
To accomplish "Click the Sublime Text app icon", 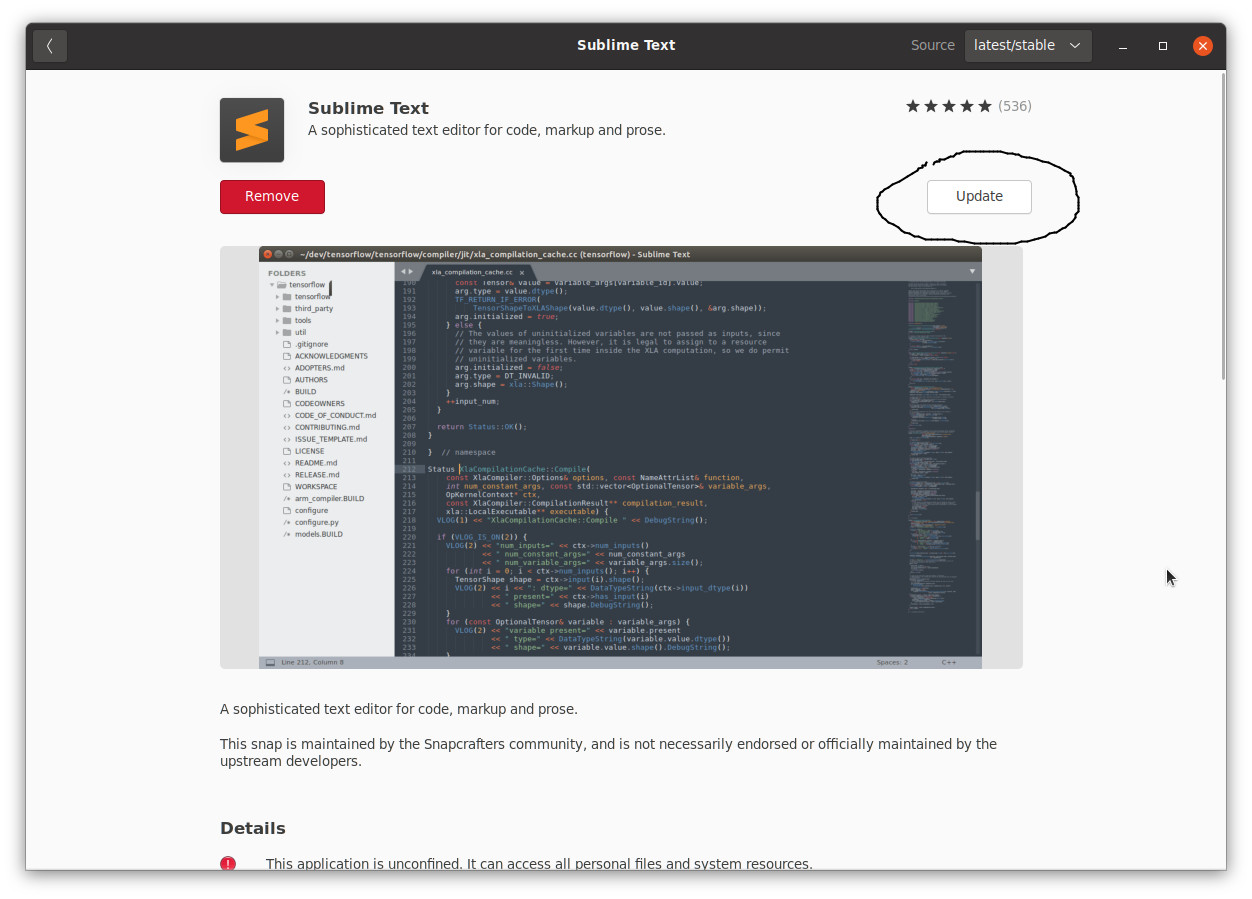I will pos(252,130).
